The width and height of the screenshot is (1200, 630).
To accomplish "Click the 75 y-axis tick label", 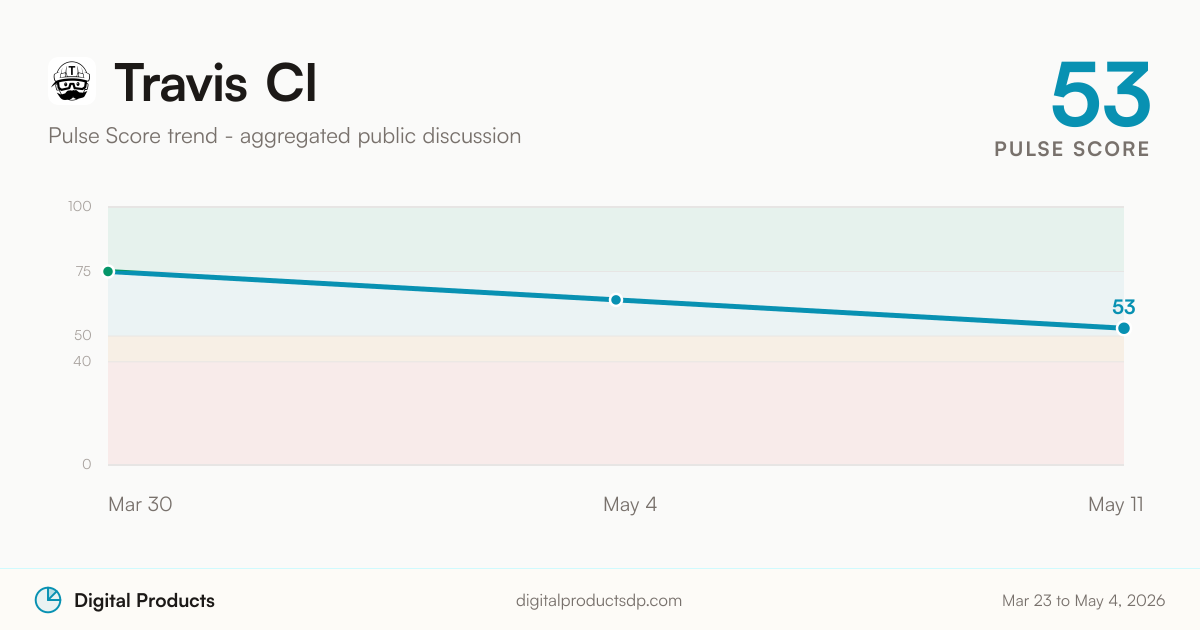I will click(x=82, y=271).
